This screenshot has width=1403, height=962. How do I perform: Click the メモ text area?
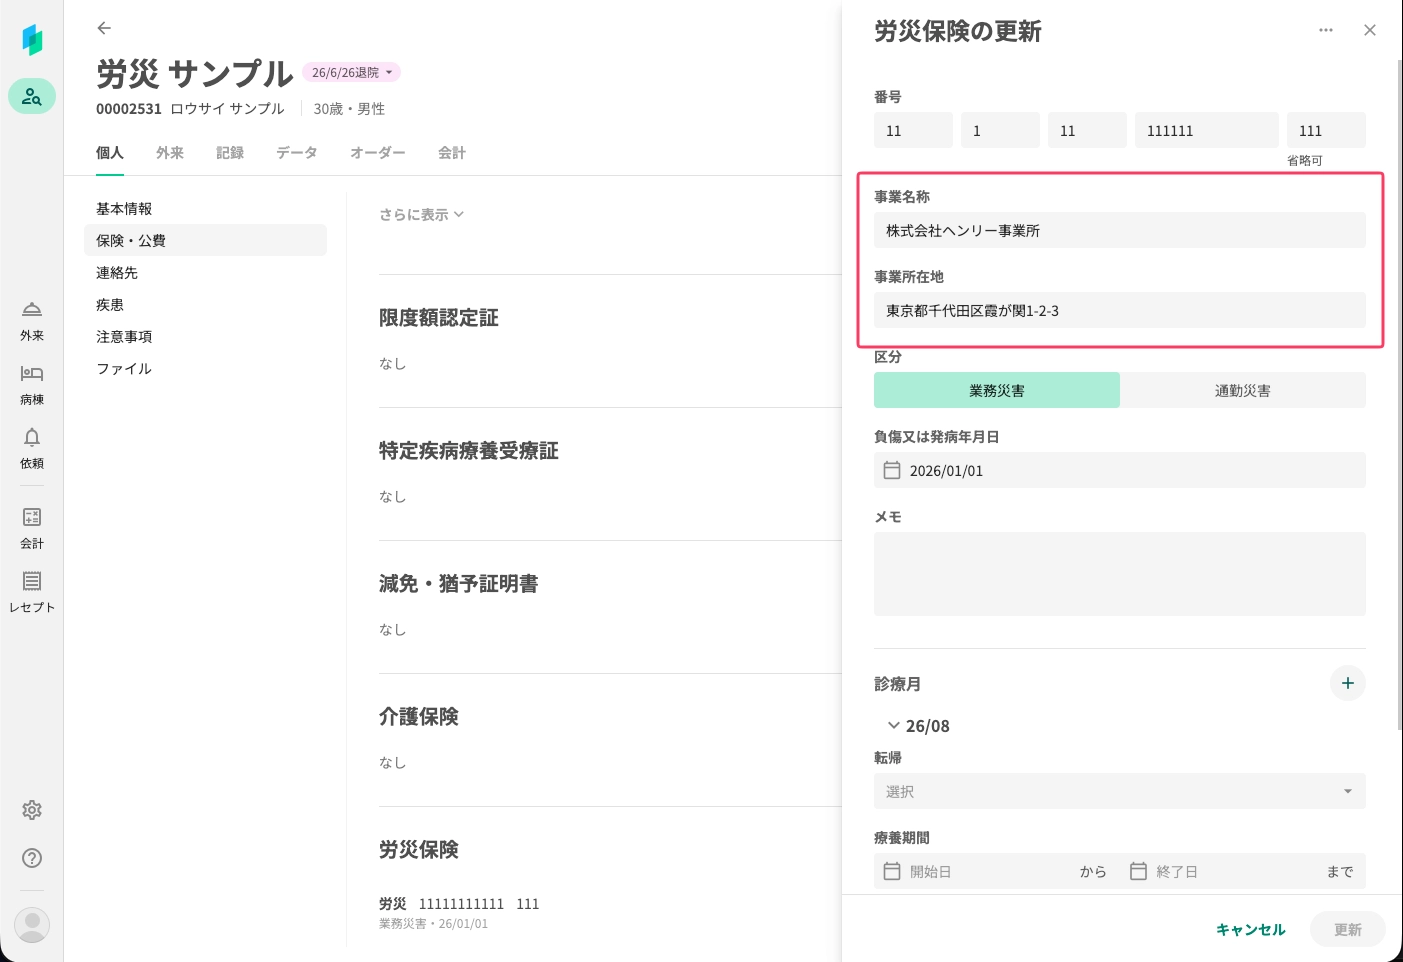[1120, 574]
